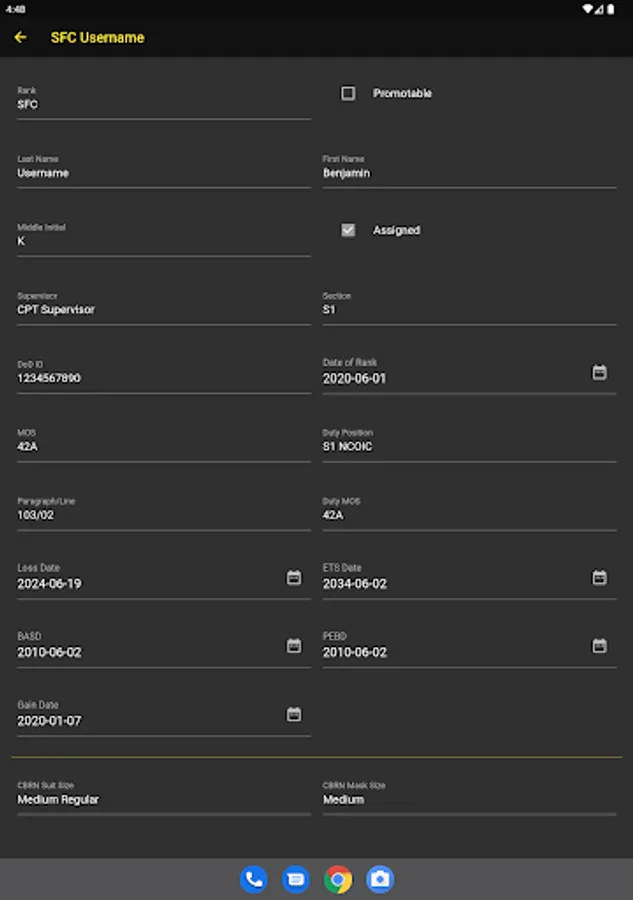633x900 pixels.
Task: Launch the Phone app from the dock
Action: pos(254,879)
